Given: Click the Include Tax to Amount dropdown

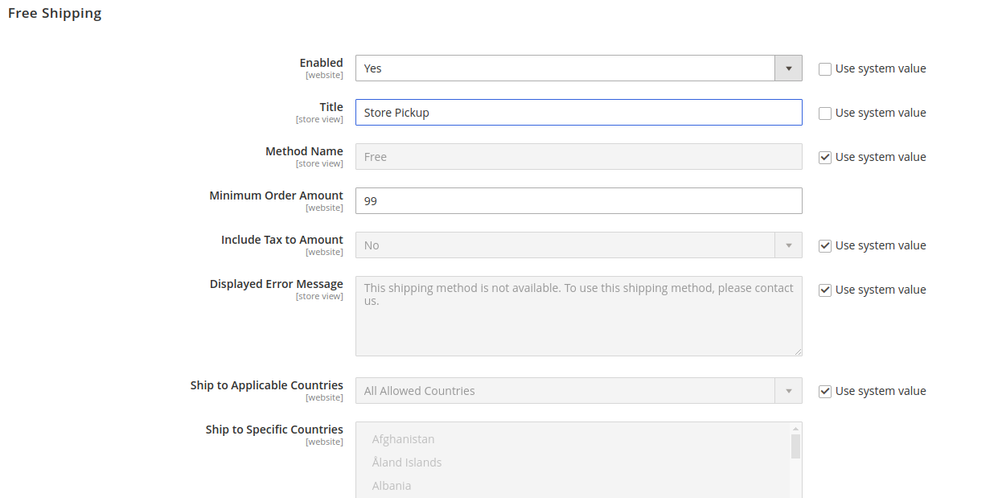Looking at the screenshot, I should [x=578, y=245].
